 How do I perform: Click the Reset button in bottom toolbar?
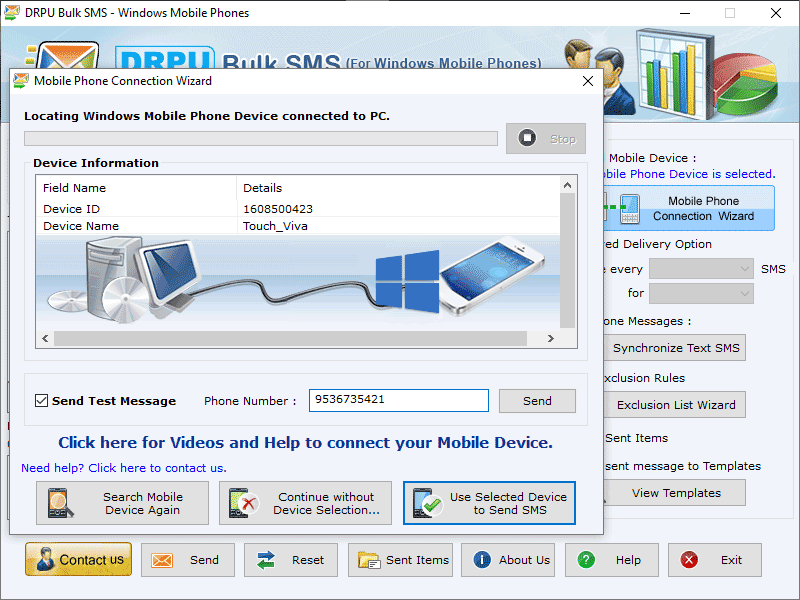pyautogui.click(x=290, y=560)
